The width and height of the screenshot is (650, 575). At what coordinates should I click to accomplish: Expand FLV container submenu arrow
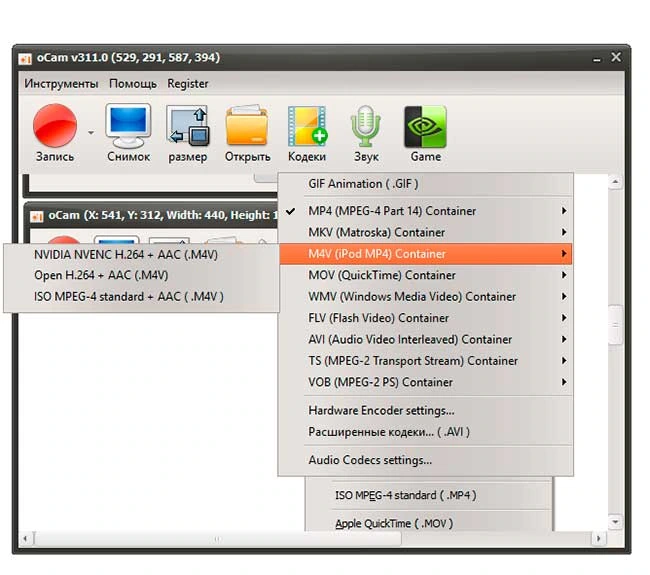pos(564,318)
